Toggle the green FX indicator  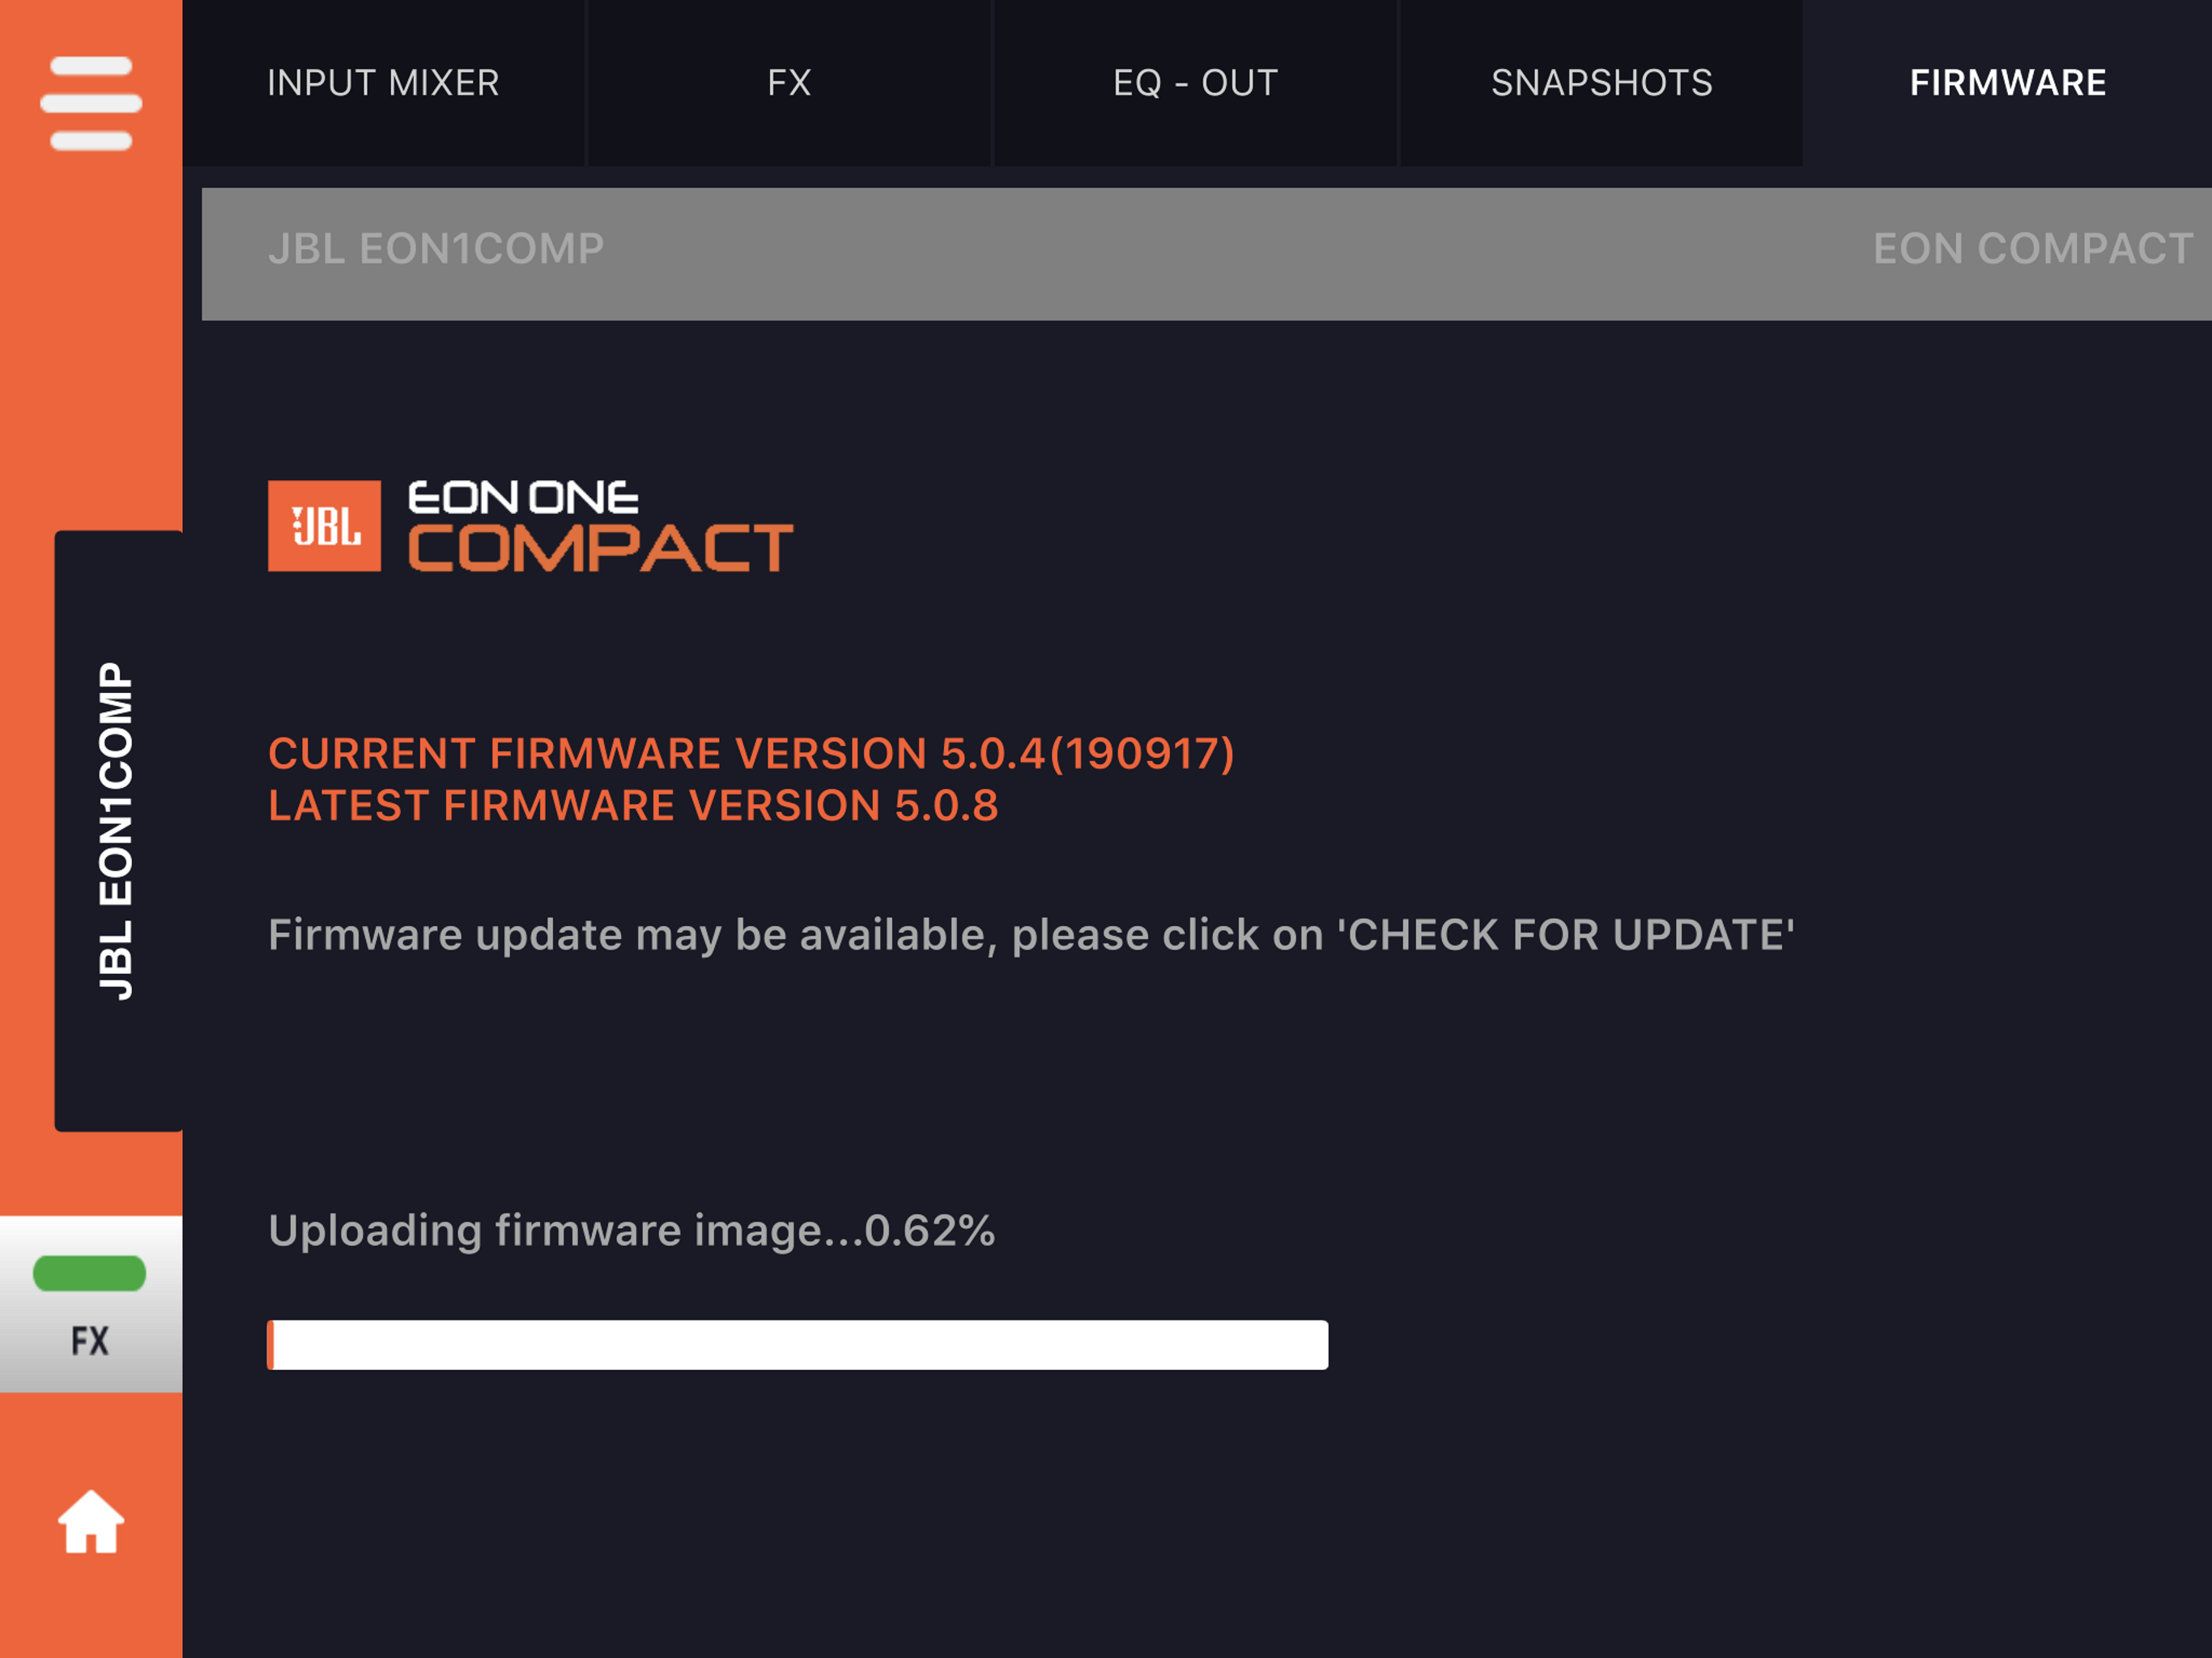coord(90,1274)
